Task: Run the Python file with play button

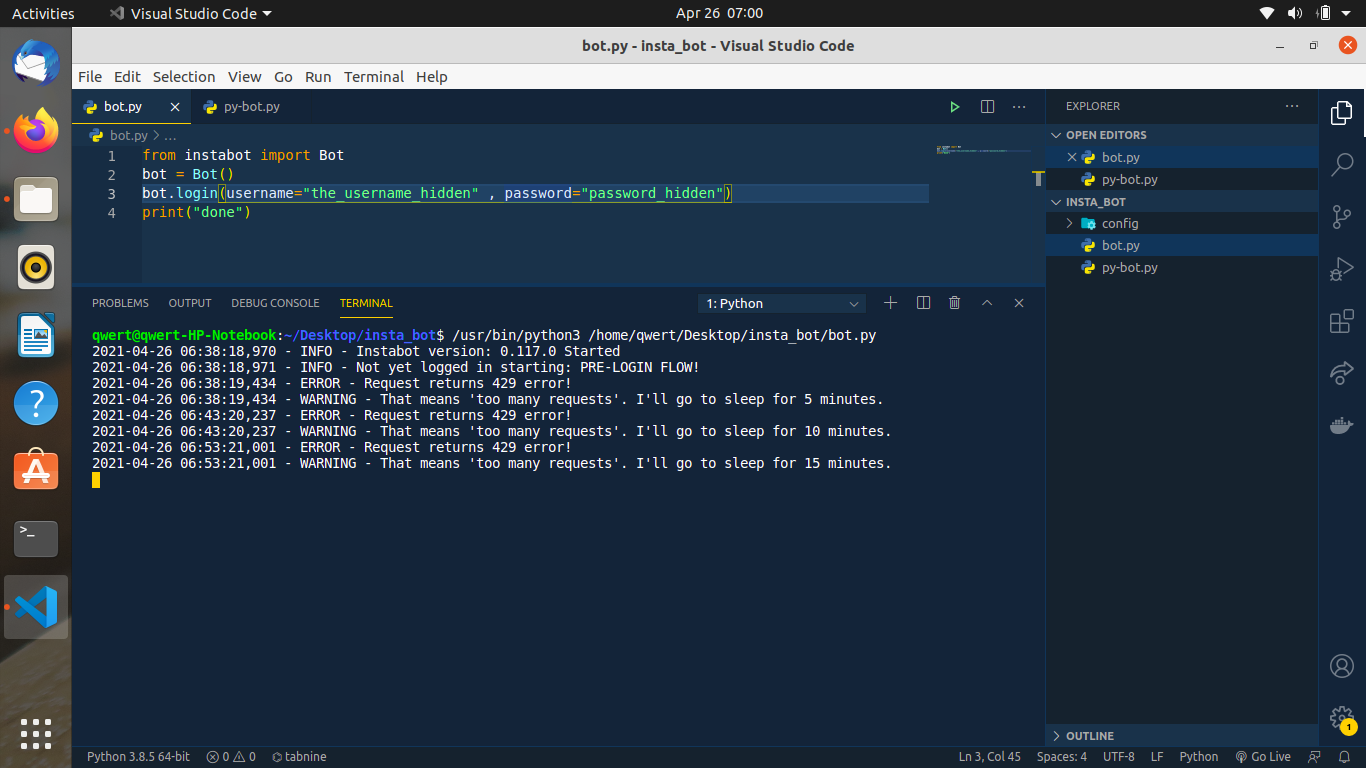Action: click(x=955, y=107)
